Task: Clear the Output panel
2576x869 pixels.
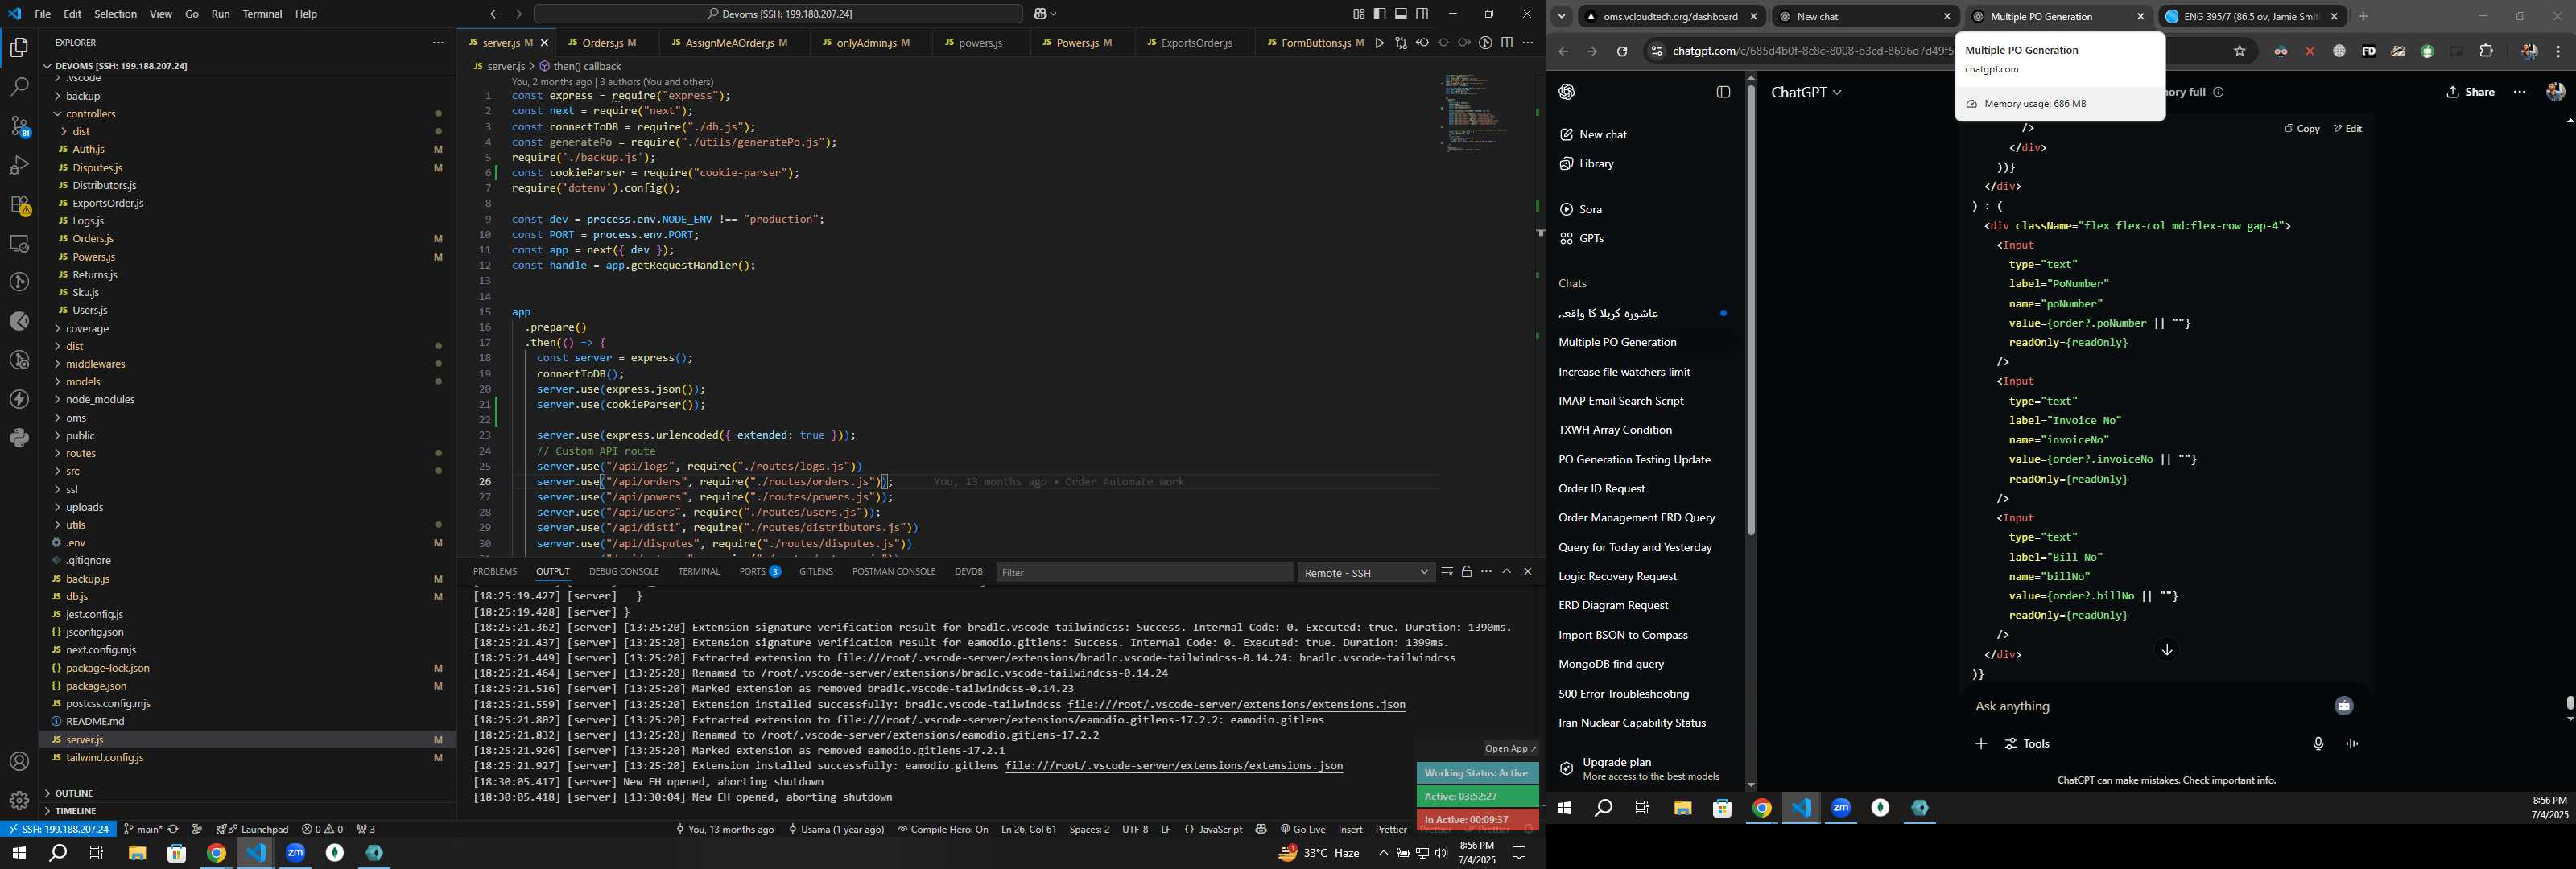Action: pyautogui.click(x=1447, y=572)
